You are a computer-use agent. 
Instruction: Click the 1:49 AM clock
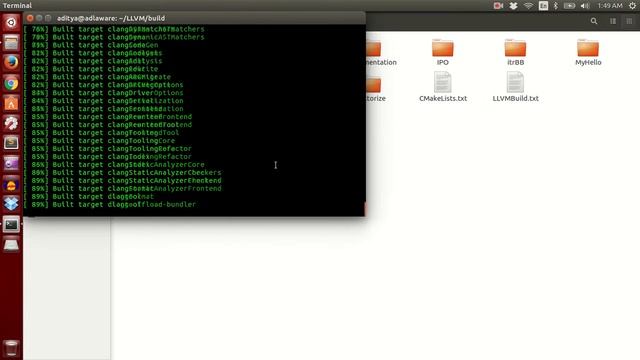point(610,6)
